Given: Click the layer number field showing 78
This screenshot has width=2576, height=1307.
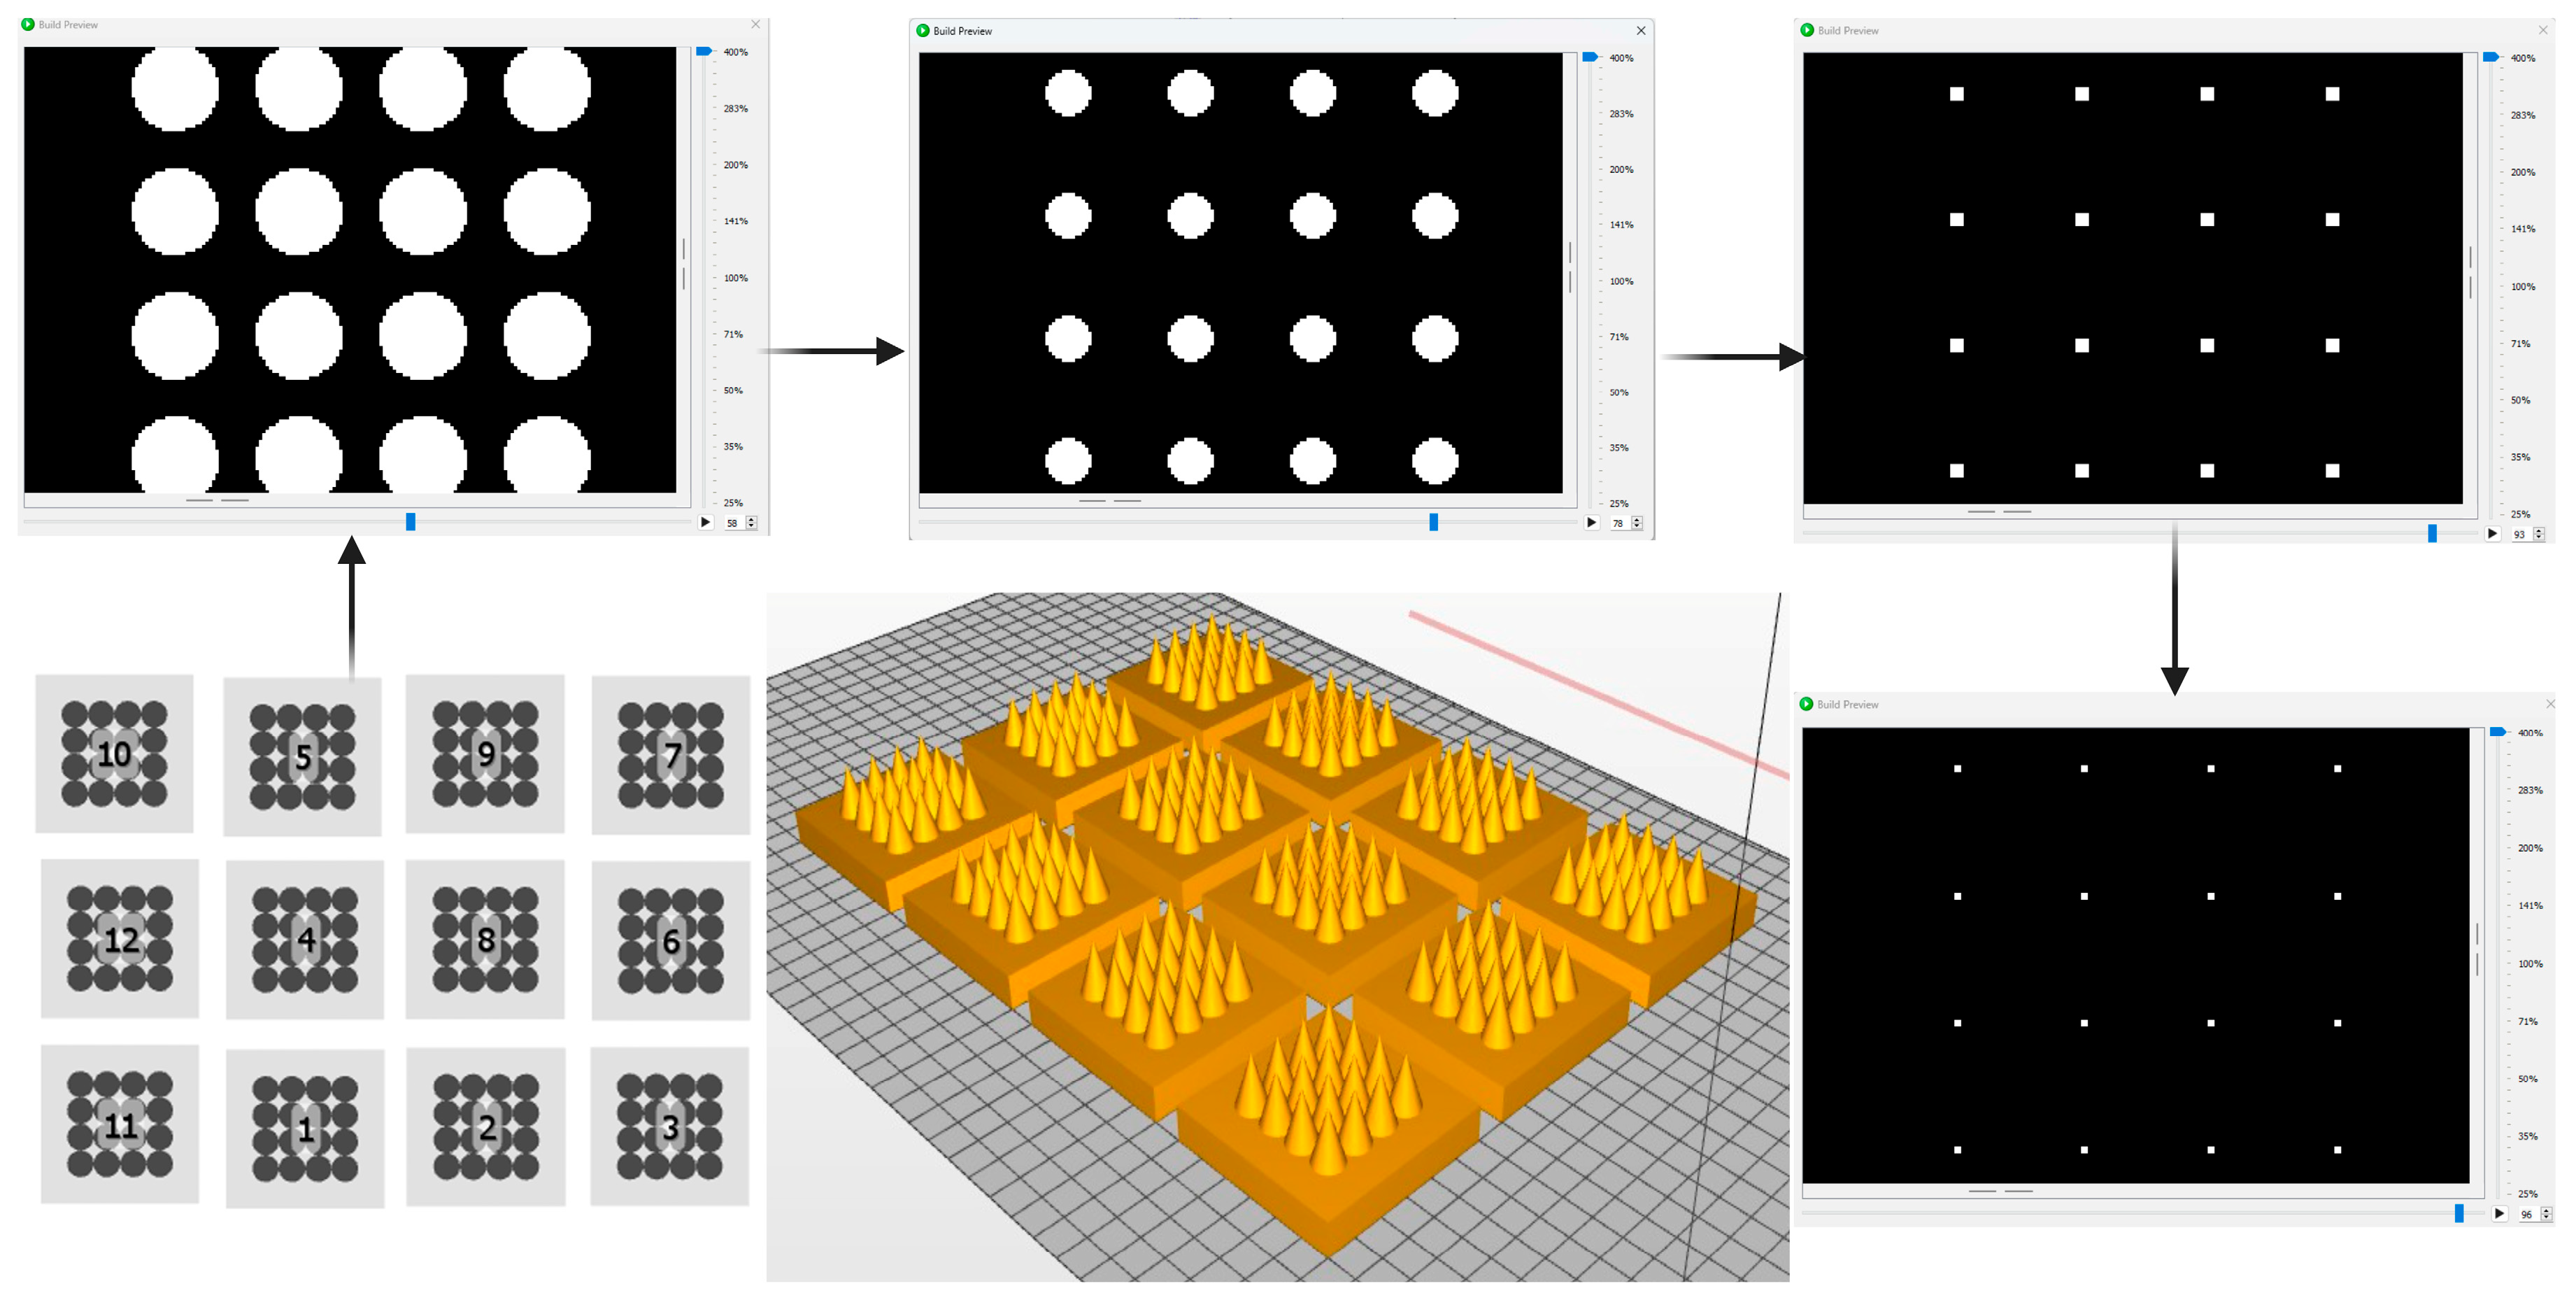Looking at the screenshot, I should [1618, 523].
